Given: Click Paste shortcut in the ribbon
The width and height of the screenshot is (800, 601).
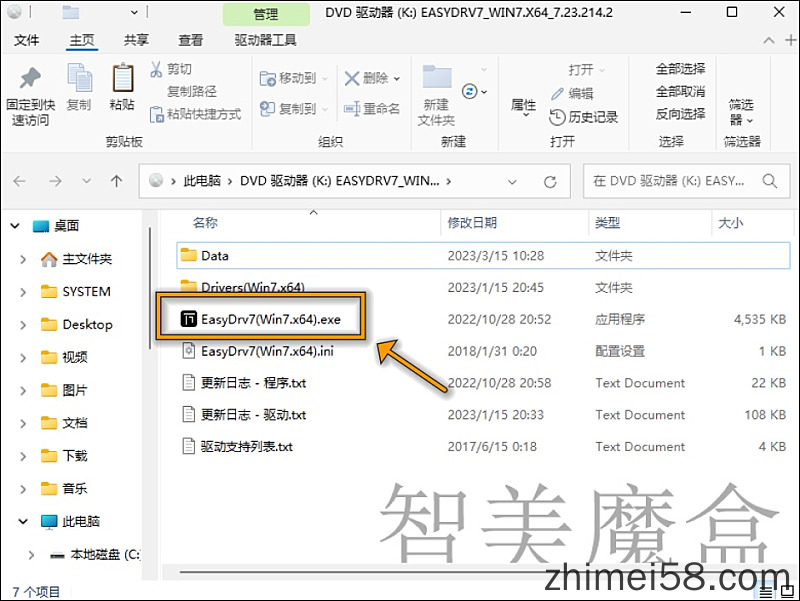Looking at the screenshot, I should click(x=195, y=114).
